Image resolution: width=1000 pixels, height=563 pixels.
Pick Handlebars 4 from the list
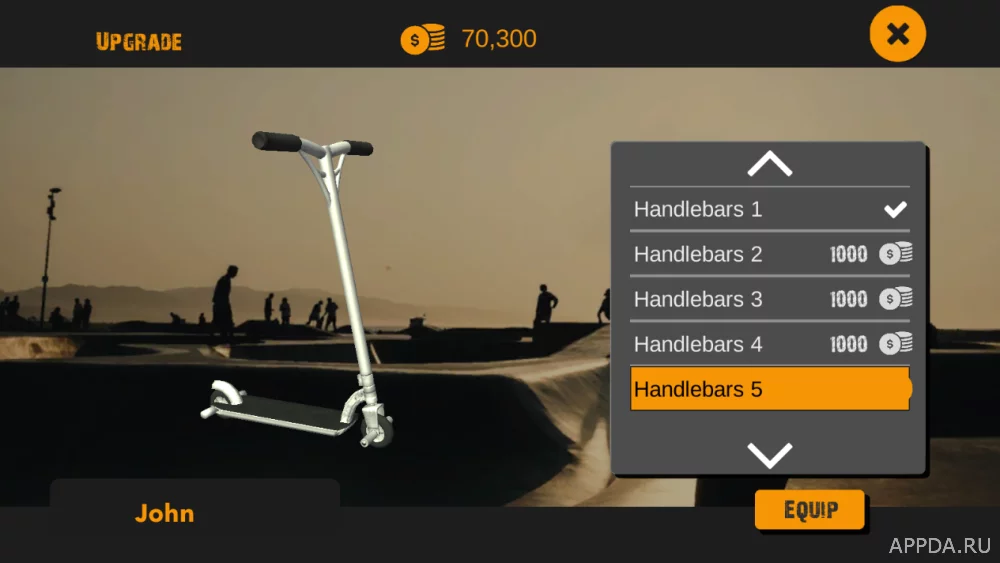pos(770,344)
